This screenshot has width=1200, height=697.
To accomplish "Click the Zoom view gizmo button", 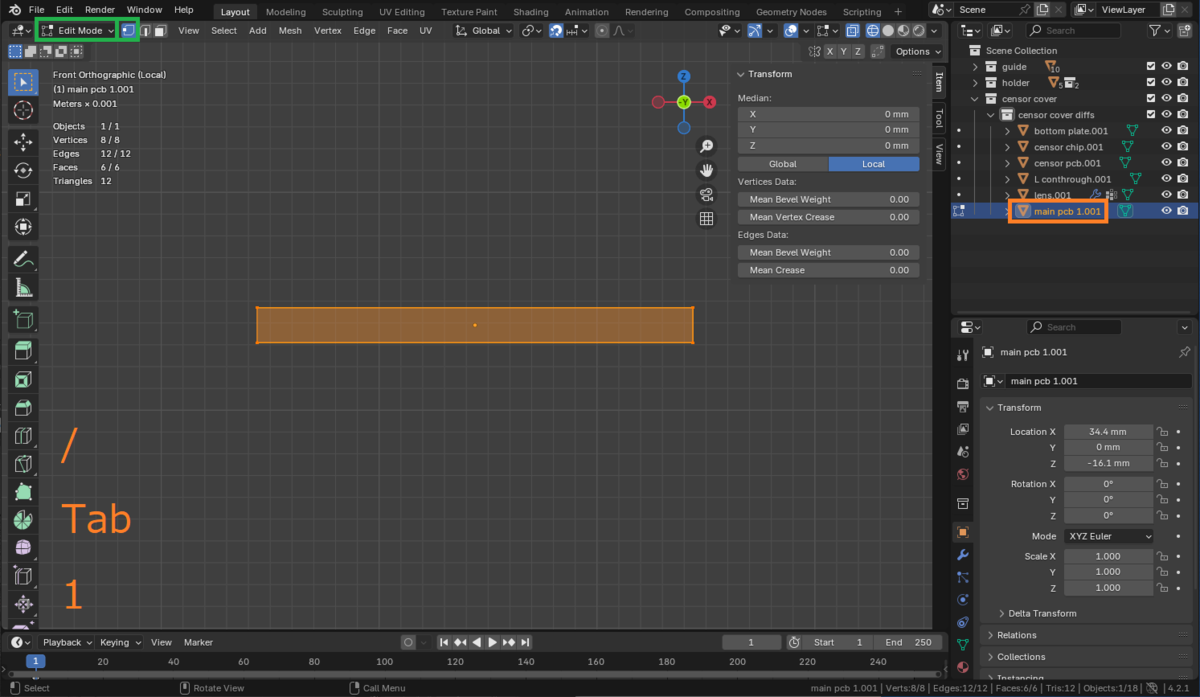I will [x=707, y=147].
